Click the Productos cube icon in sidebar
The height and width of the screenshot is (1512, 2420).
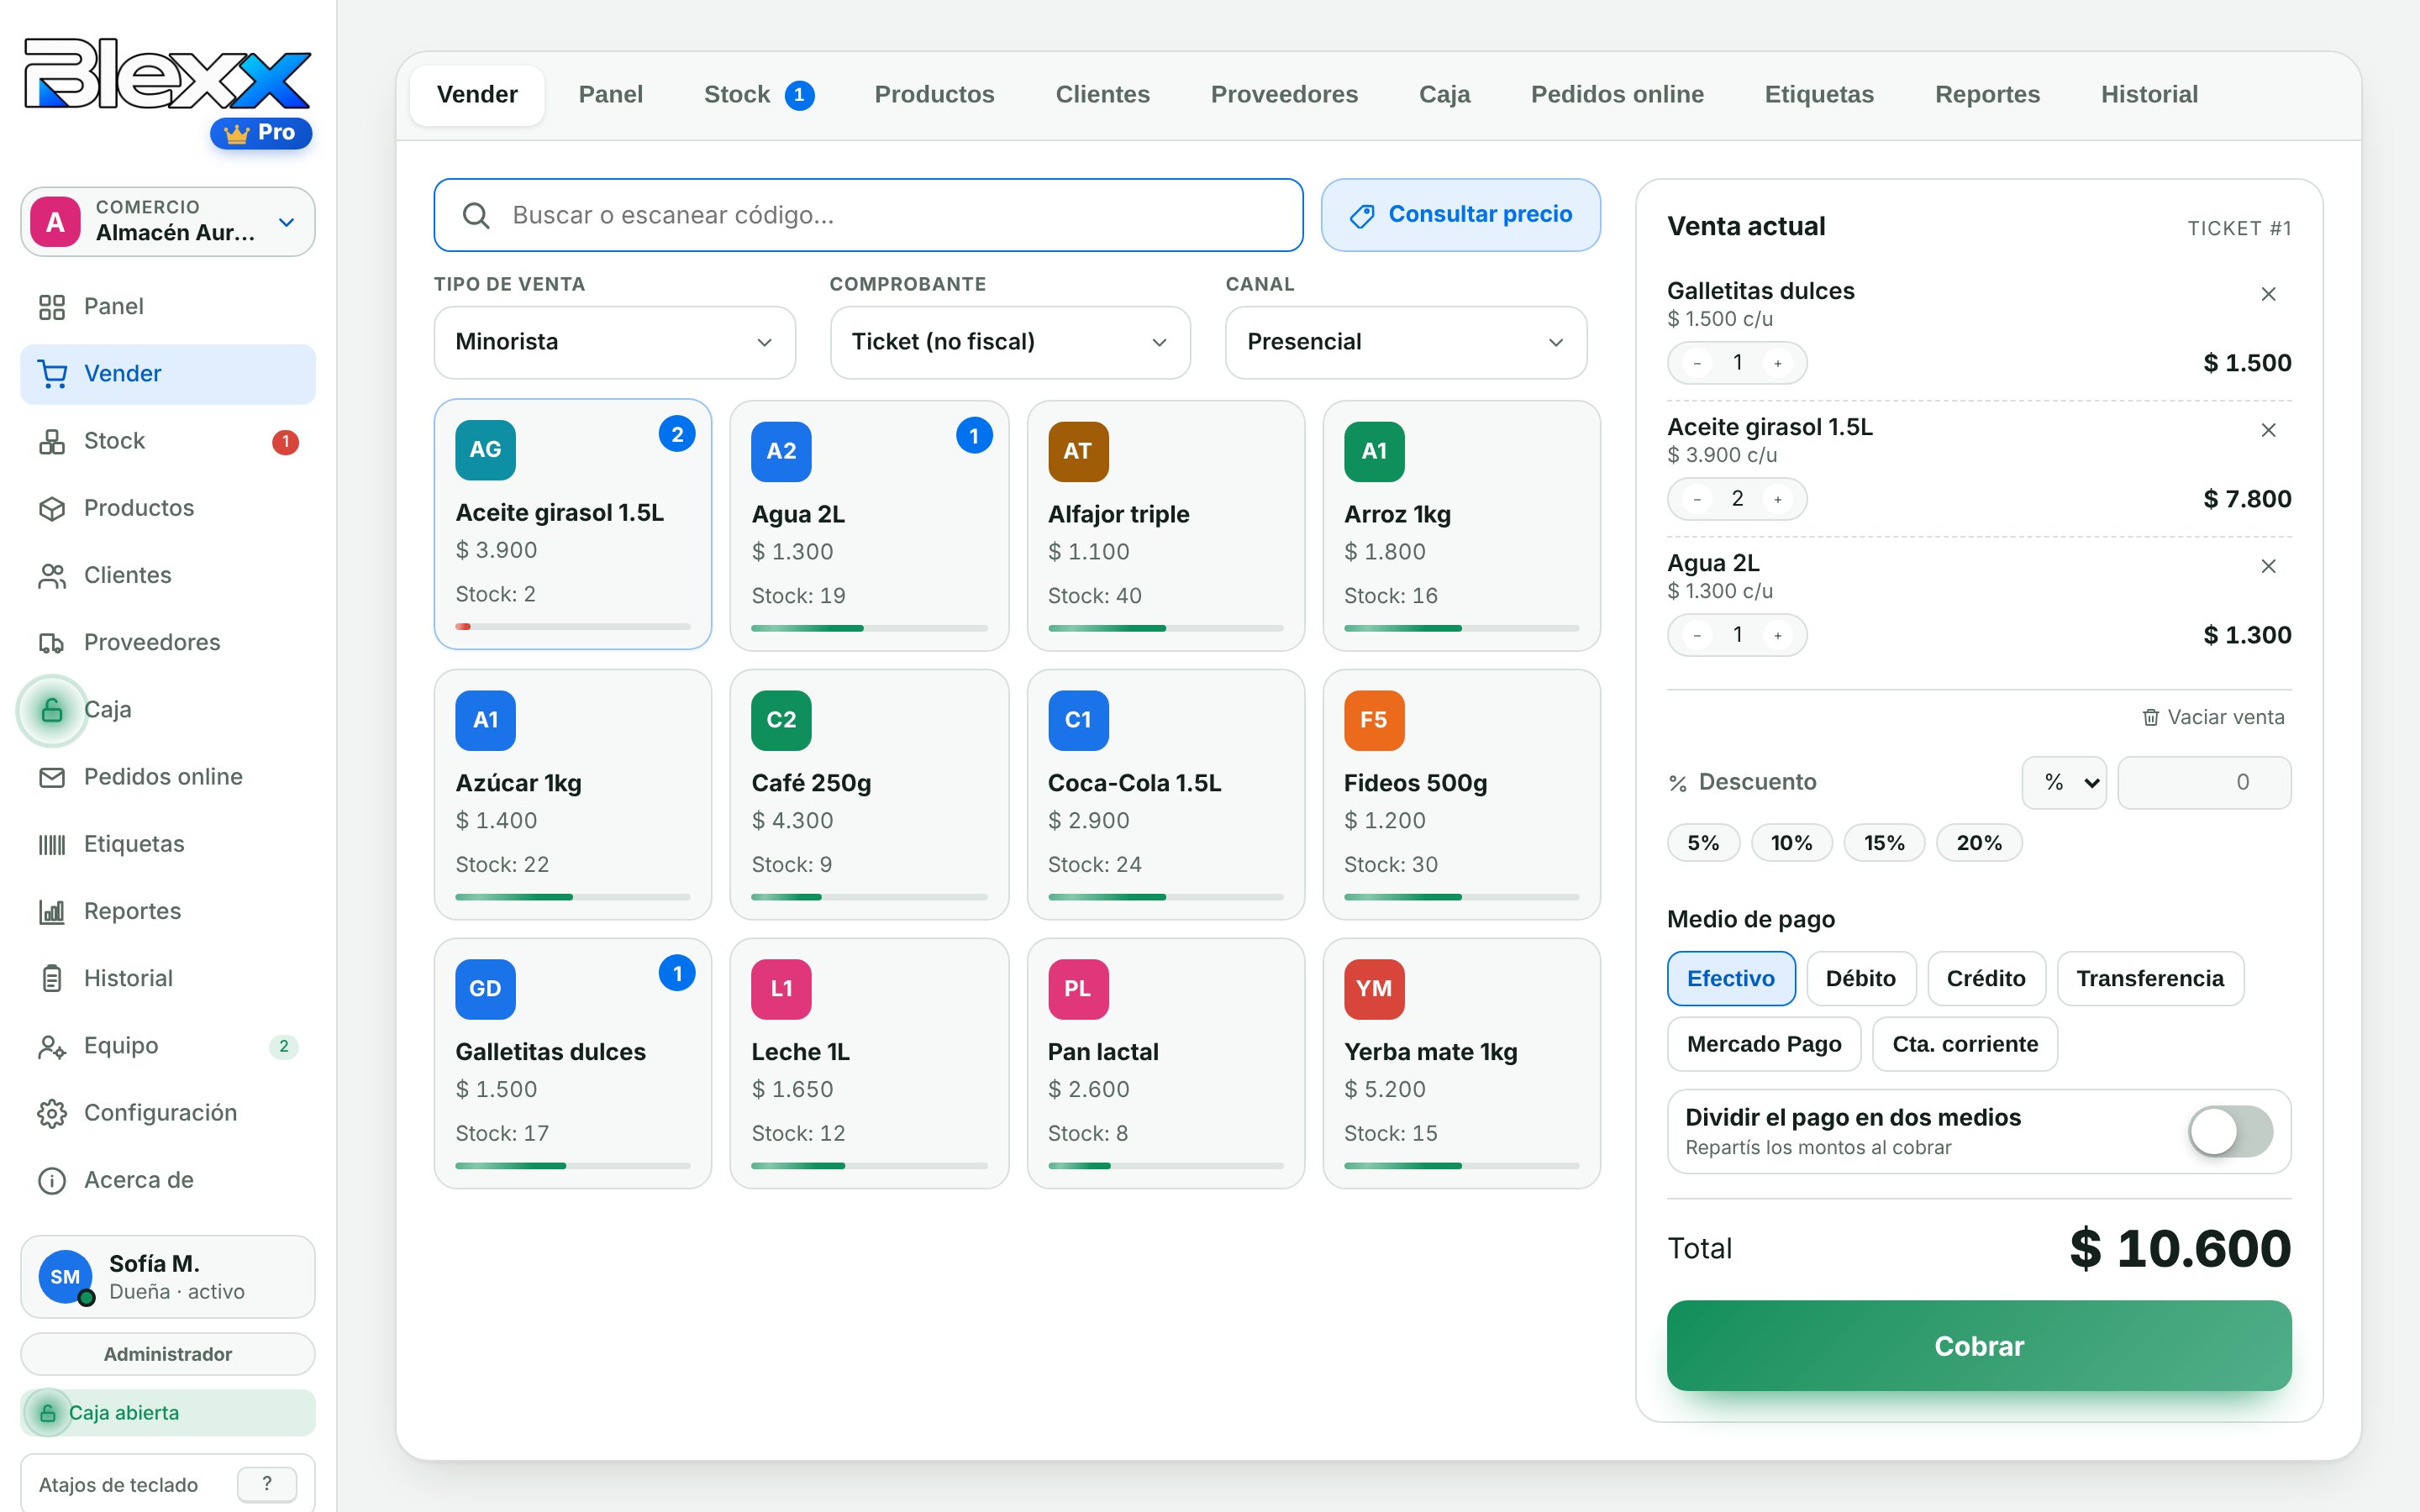tap(52, 508)
